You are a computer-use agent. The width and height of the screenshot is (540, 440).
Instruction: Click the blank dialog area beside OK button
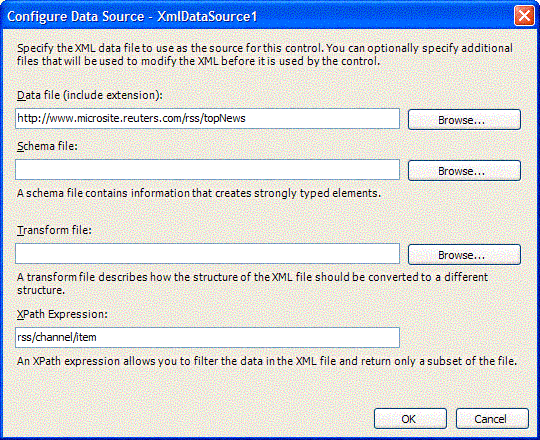coord(193,419)
